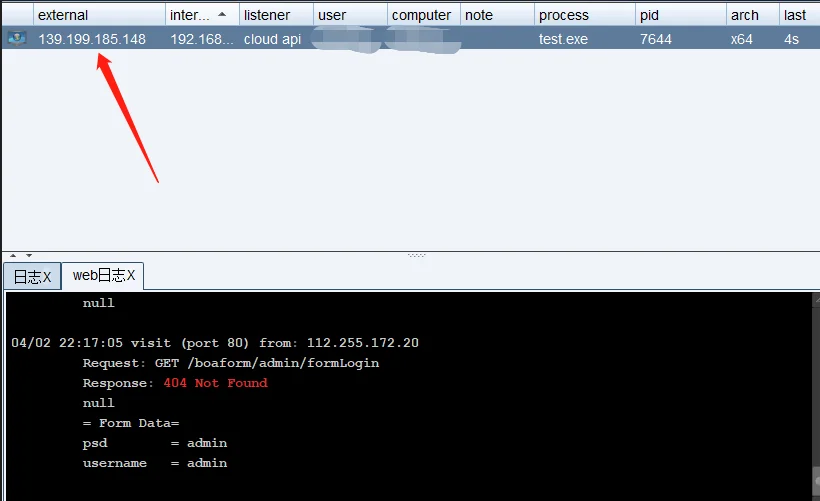The image size is (820, 501).
Task: Click the GET /boaform/admin/formLogin request line
Action: coord(231,363)
